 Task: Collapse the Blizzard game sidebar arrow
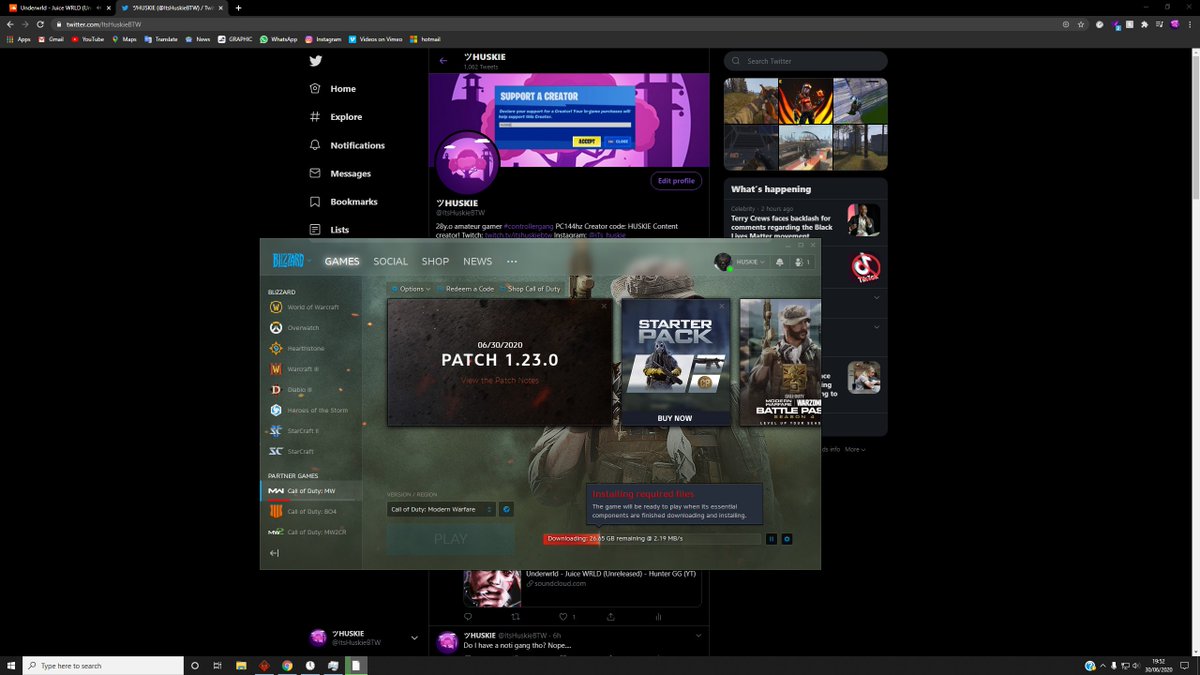pos(274,553)
